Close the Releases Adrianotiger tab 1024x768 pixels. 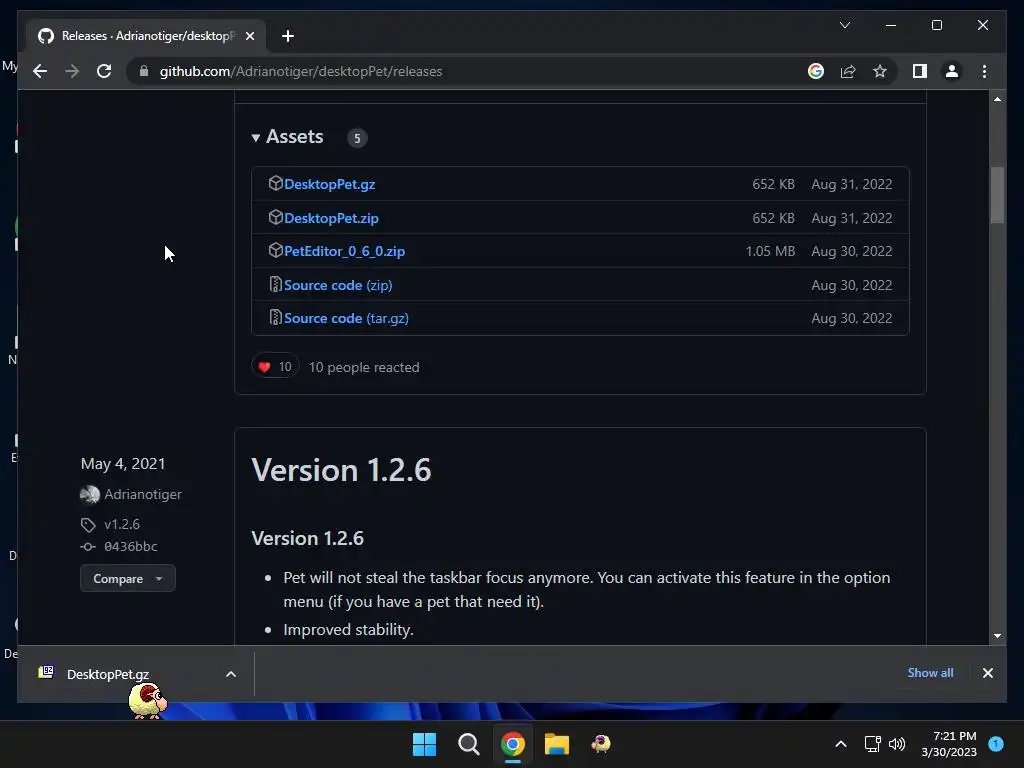[249, 36]
